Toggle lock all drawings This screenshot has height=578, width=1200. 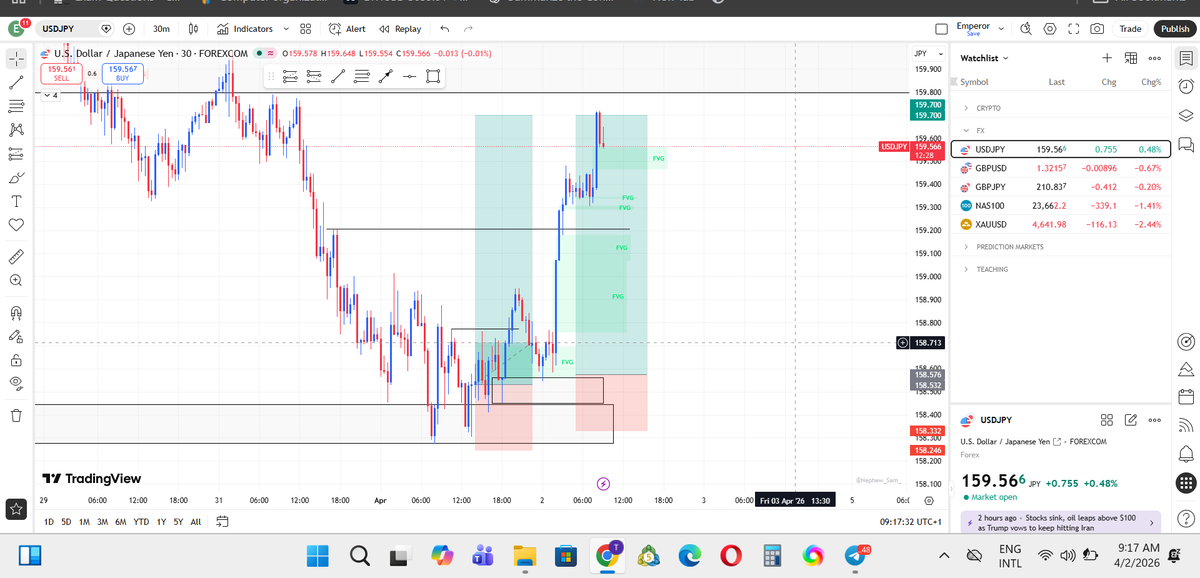click(x=16, y=360)
